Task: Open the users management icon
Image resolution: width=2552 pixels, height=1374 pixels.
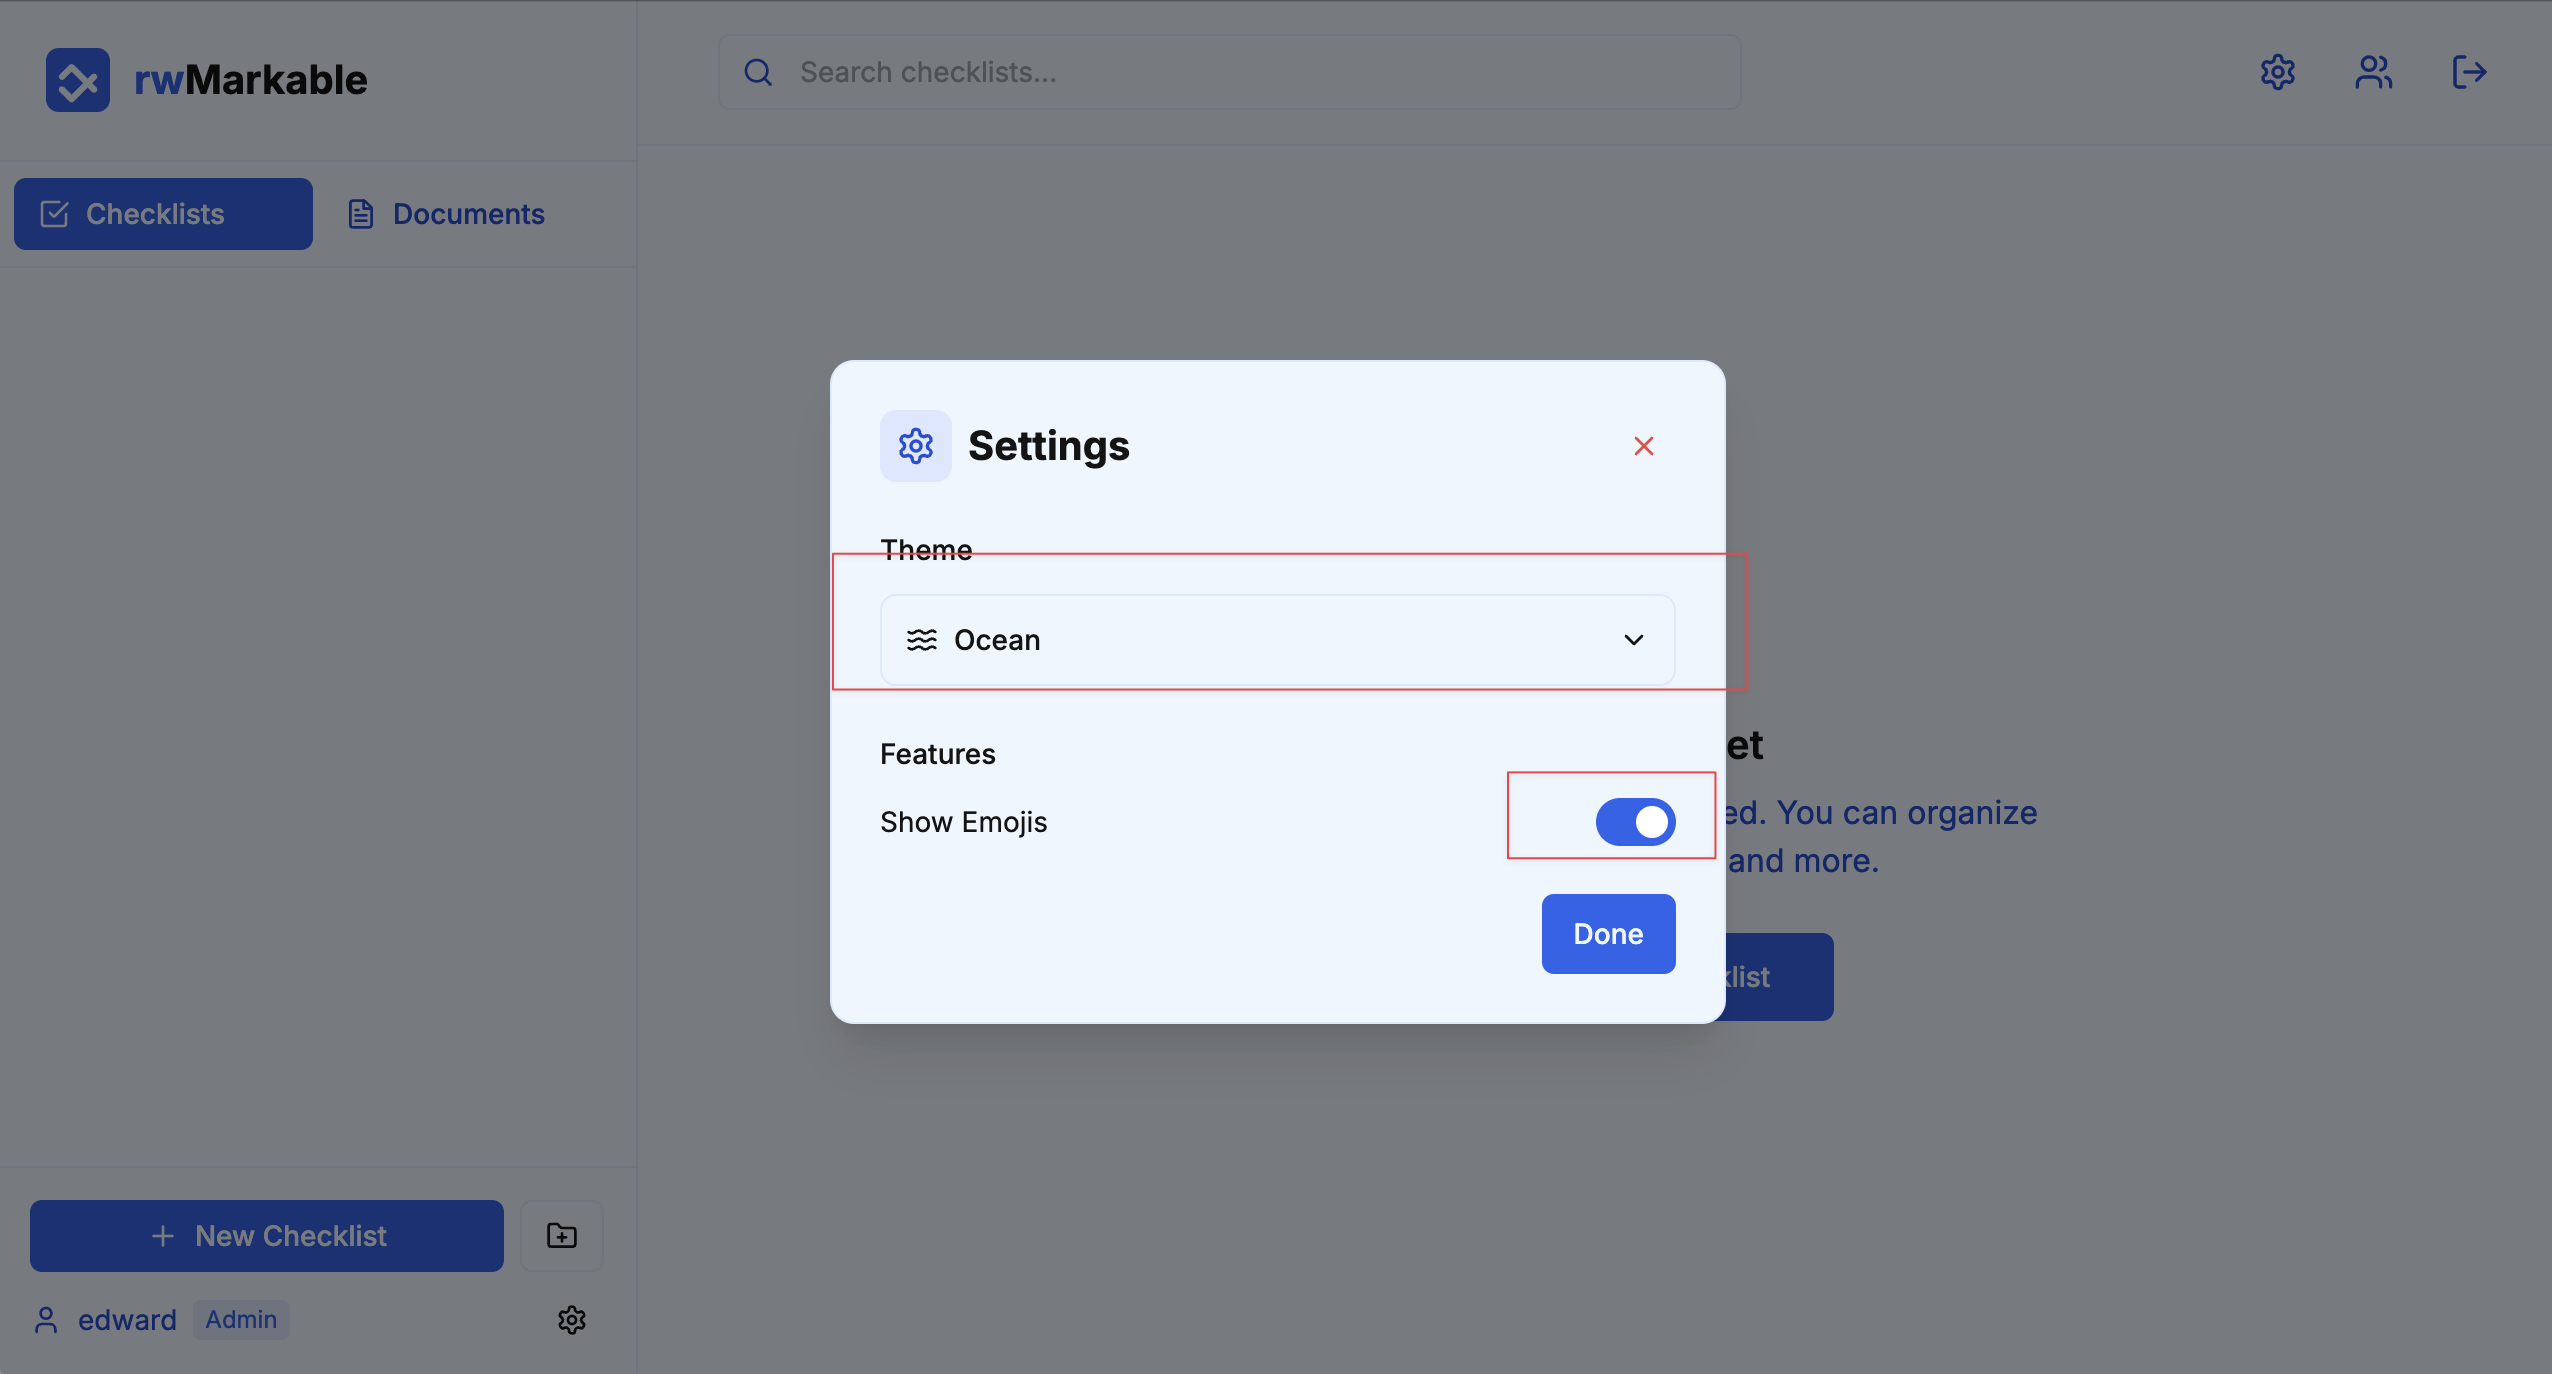Action: (x=2373, y=72)
